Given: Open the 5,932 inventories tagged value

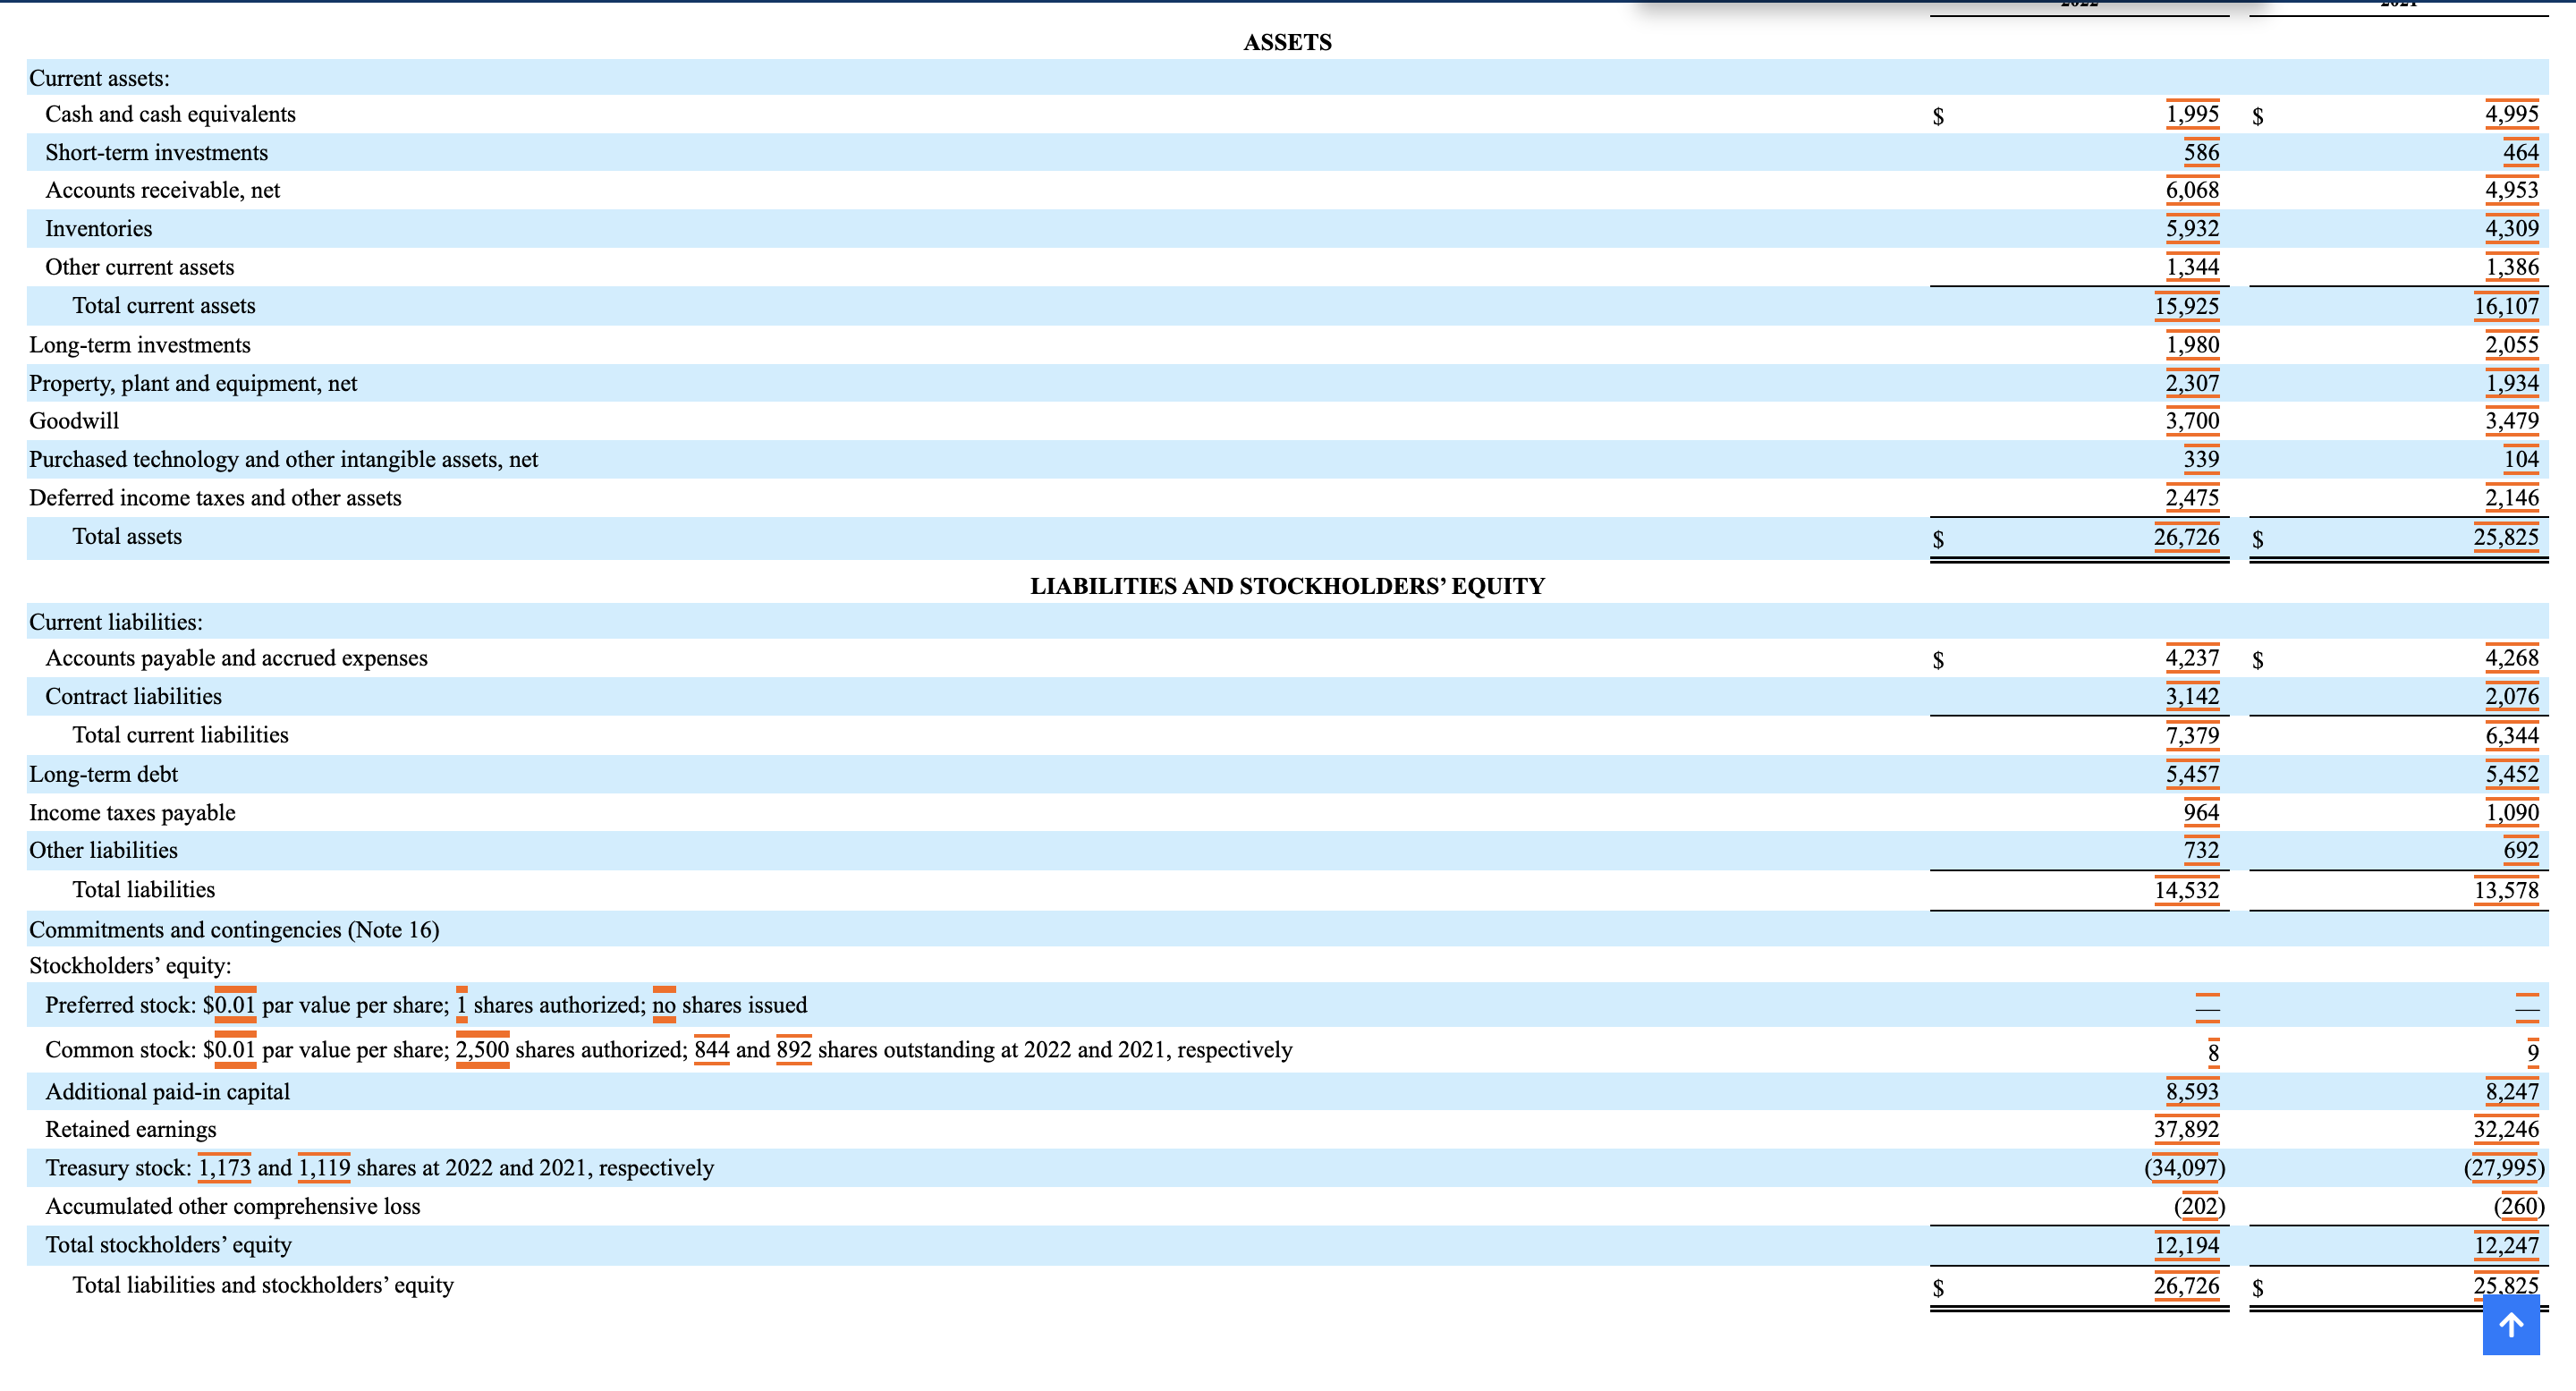Looking at the screenshot, I should [x=2192, y=229].
